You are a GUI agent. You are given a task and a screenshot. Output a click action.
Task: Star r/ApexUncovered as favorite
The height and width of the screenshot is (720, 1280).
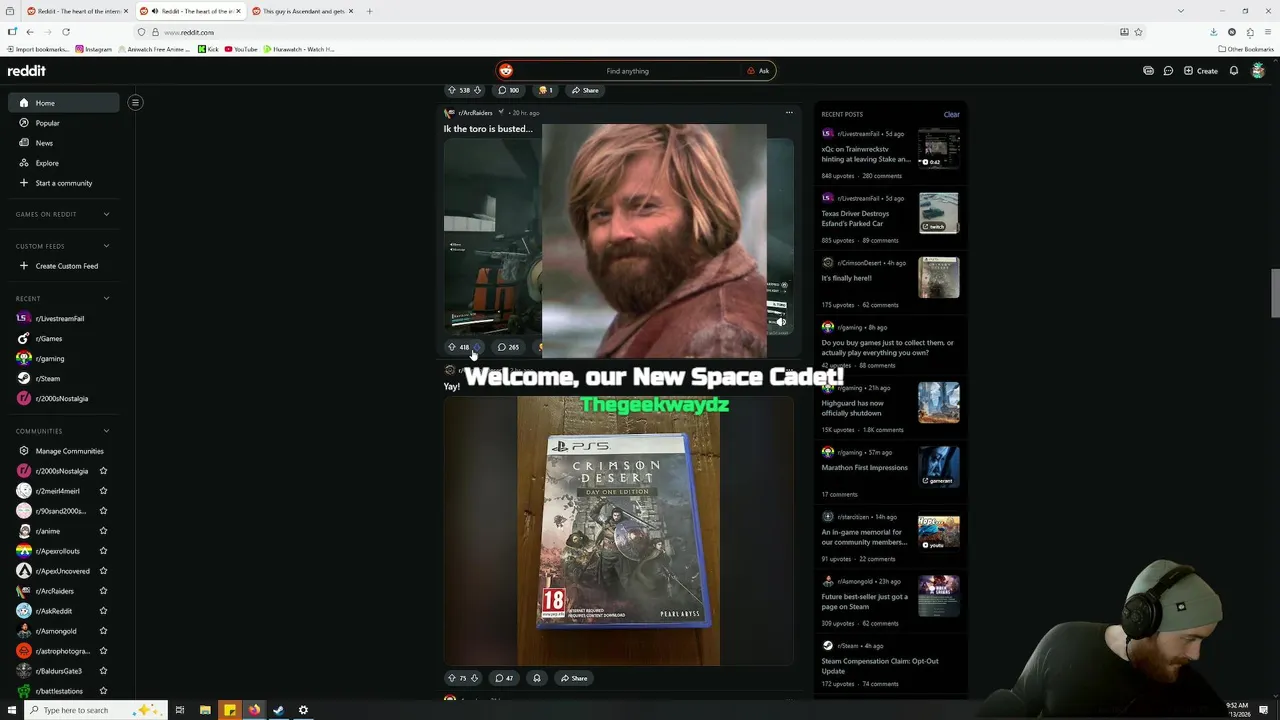click(x=103, y=571)
